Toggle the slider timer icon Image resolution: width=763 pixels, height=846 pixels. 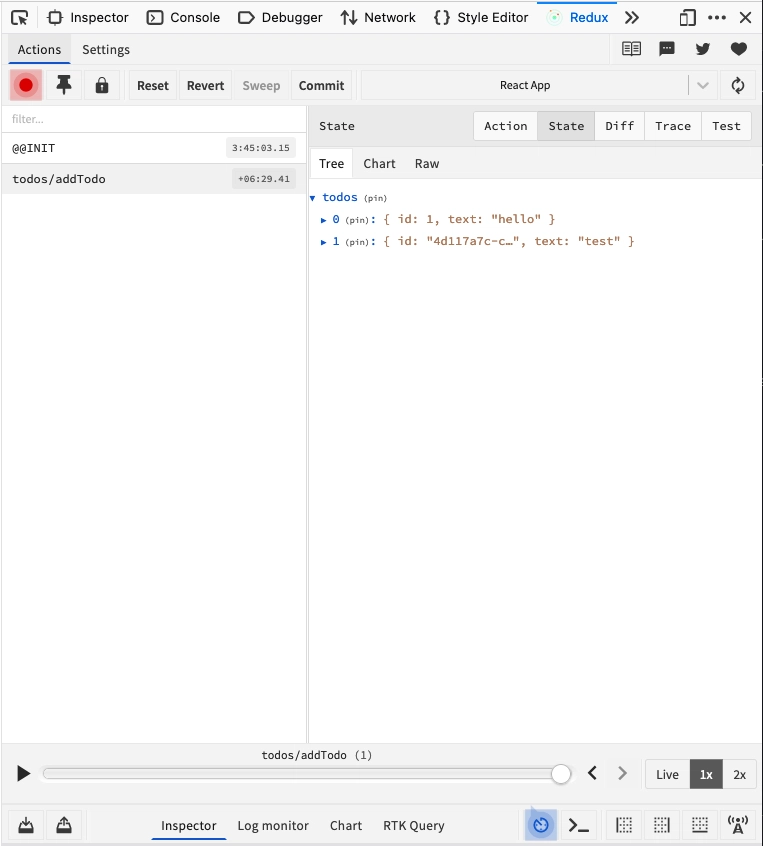pyautogui.click(x=541, y=824)
